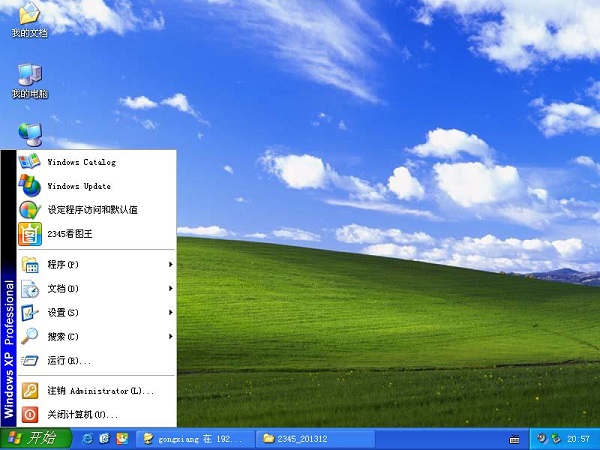Click the taskbar clock showing 20:57

click(578, 438)
